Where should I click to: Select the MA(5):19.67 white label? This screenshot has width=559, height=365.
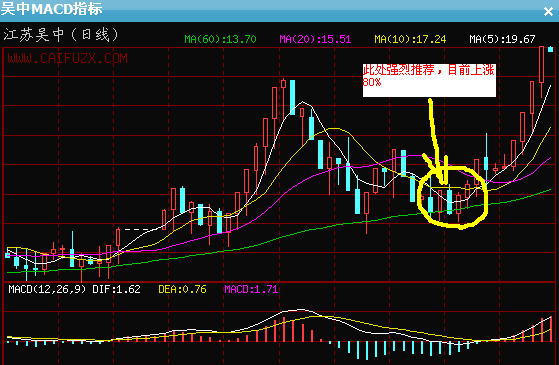[x=502, y=39]
